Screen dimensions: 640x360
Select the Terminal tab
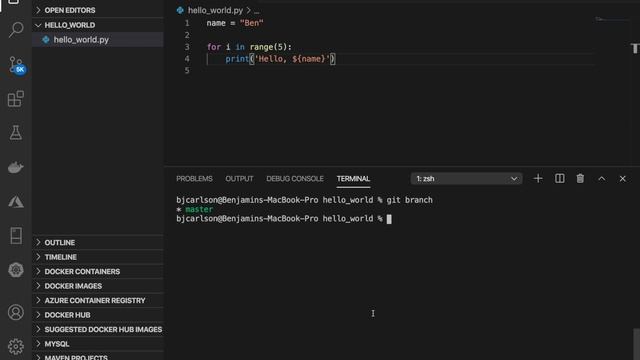(353, 179)
